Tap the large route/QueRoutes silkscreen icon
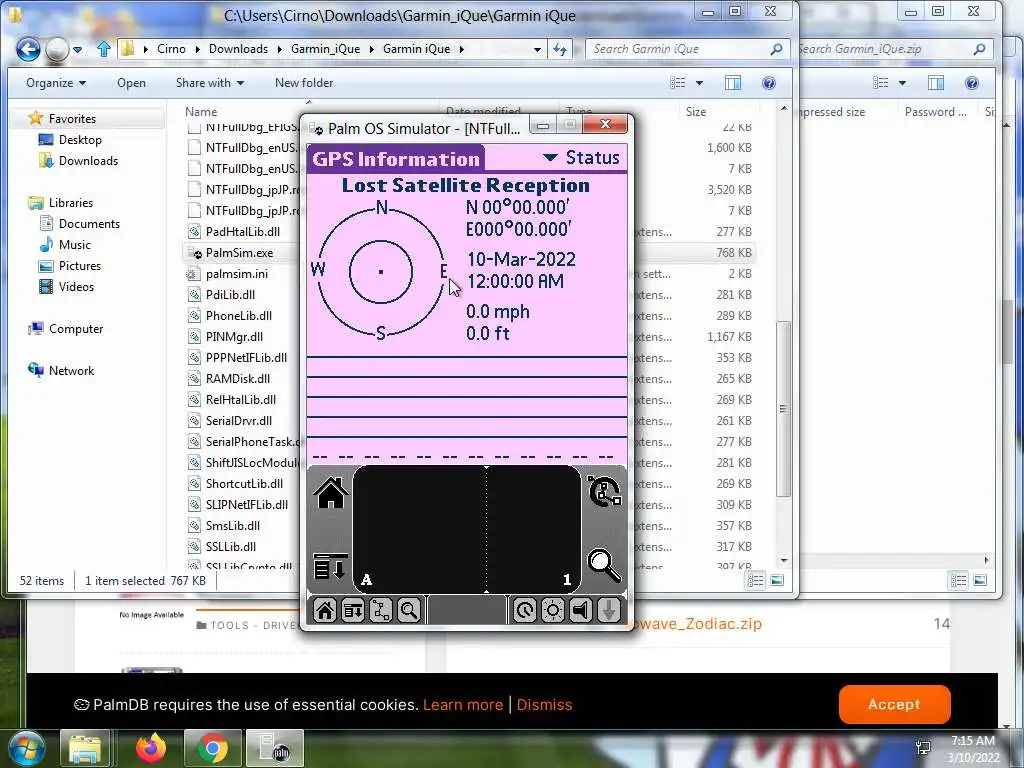Viewport: 1024px width, 768px height. pos(604,492)
